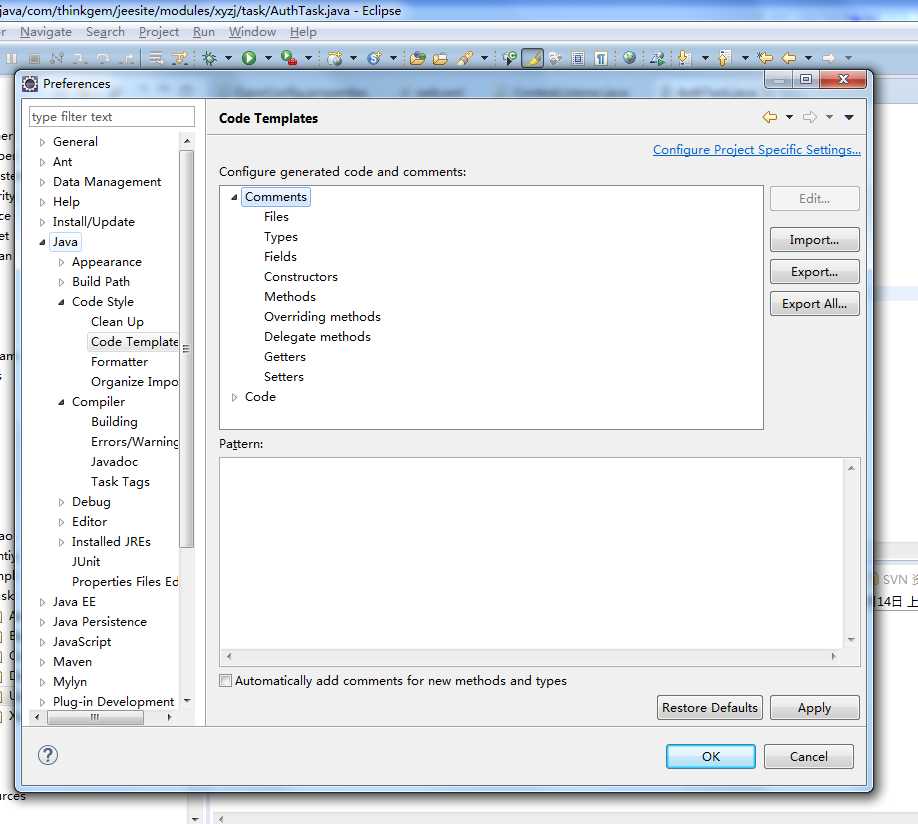Click the Back navigation arrow in main toolbar
This screenshot has width=918, height=824.
pos(789,57)
